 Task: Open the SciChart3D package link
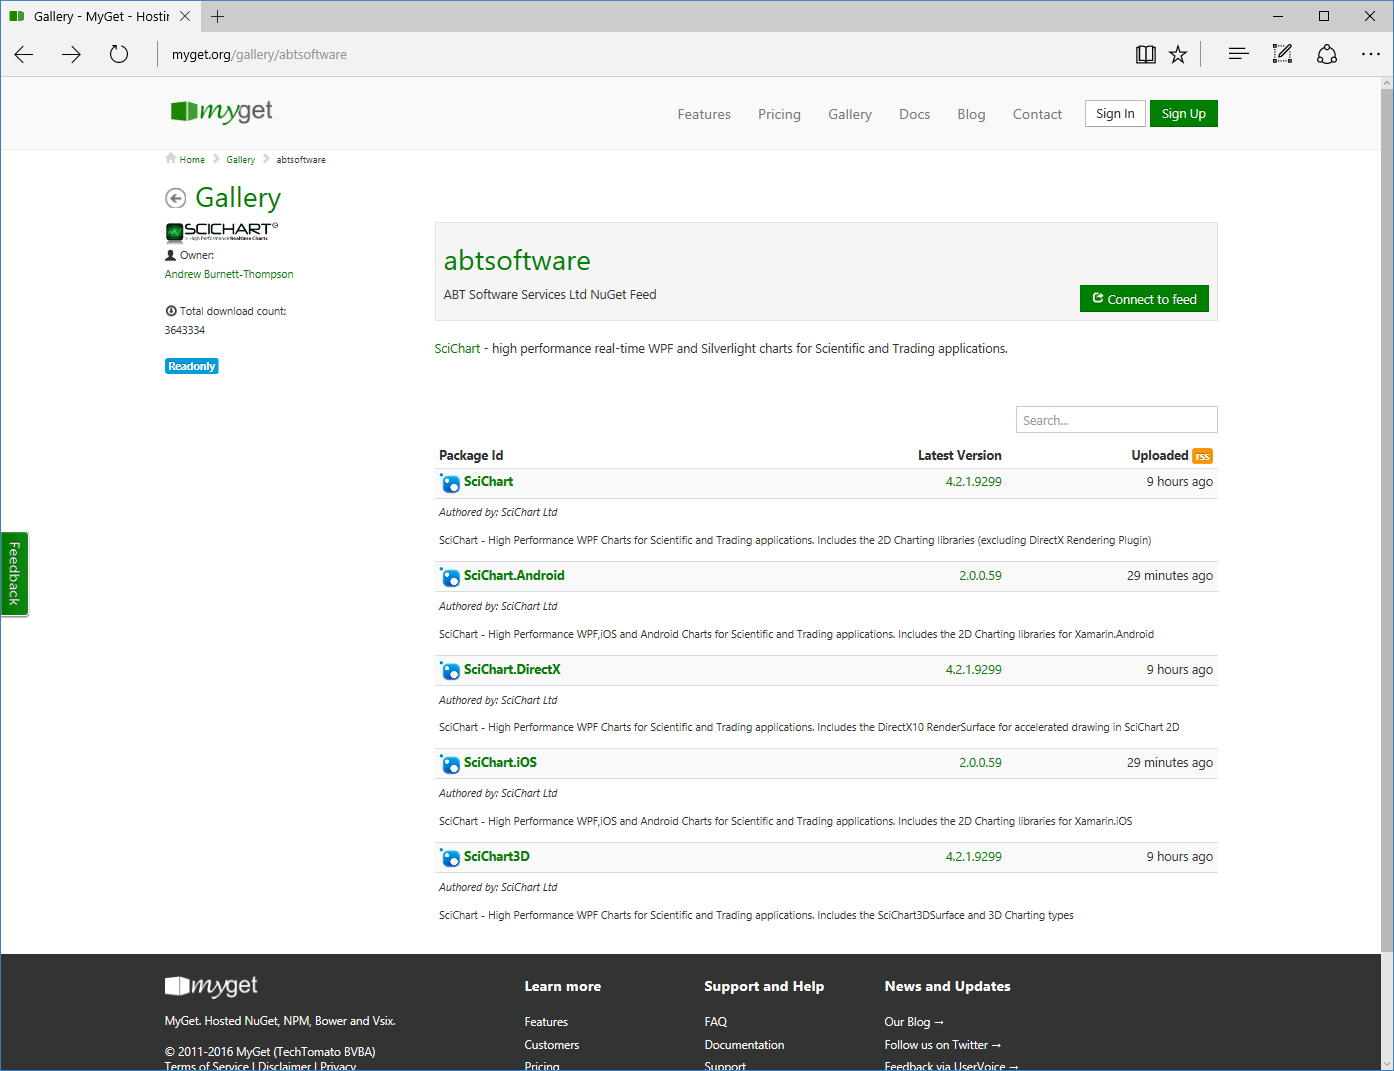point(496,857)
